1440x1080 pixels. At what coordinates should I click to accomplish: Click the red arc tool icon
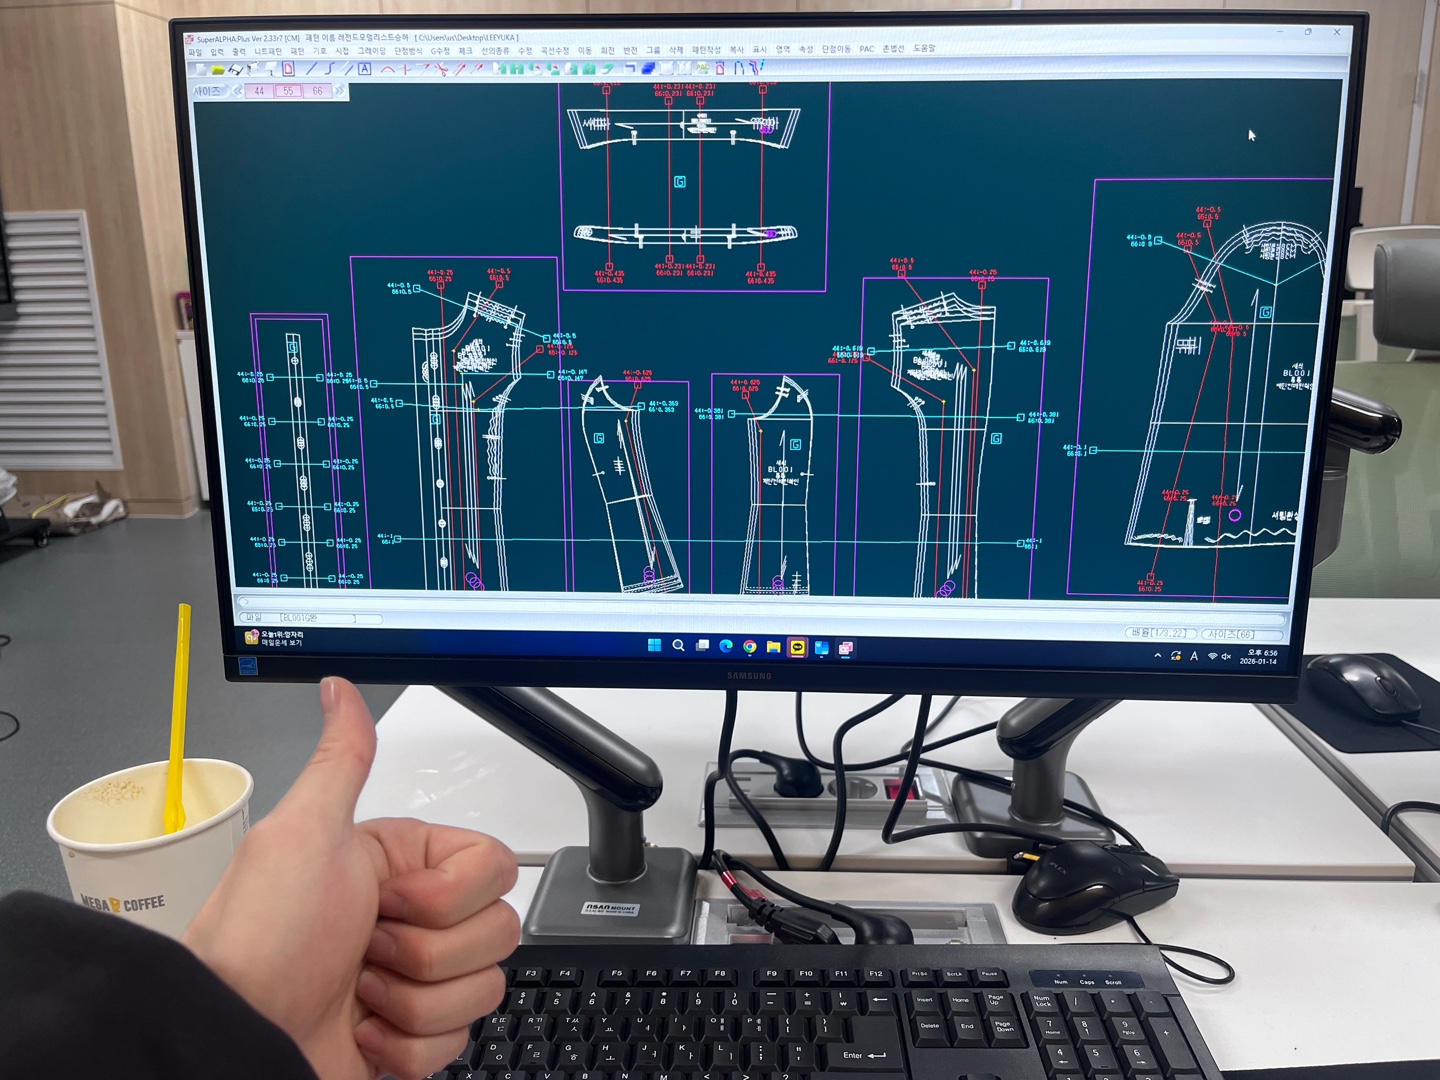point(388,69)
